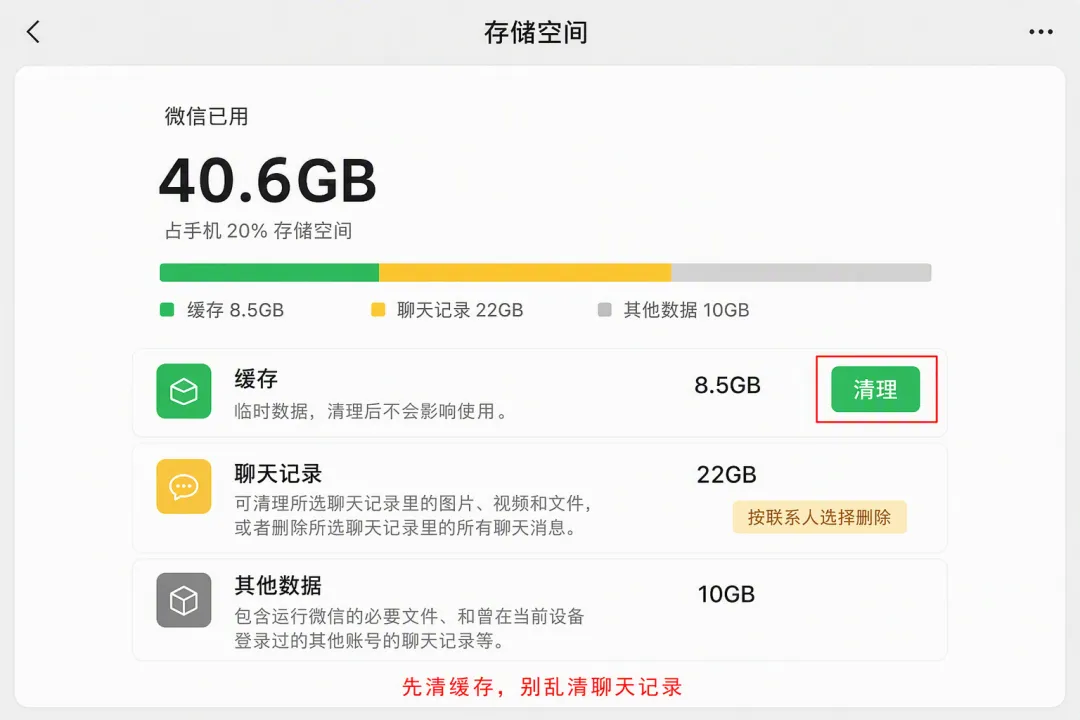Click the yellow chat bubble icon
This screenshot has height=720, width=1080.
[x=183, y=486]
